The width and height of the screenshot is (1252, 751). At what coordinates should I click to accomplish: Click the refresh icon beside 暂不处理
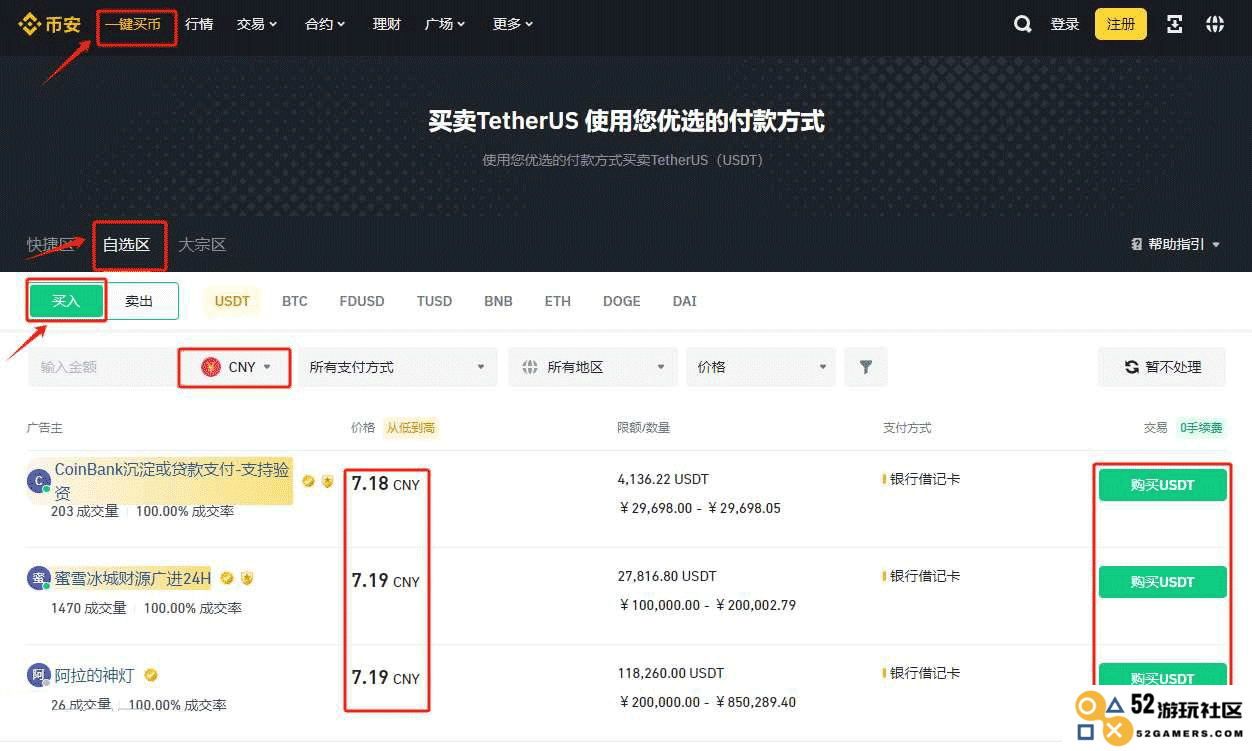coord(1132,367)
